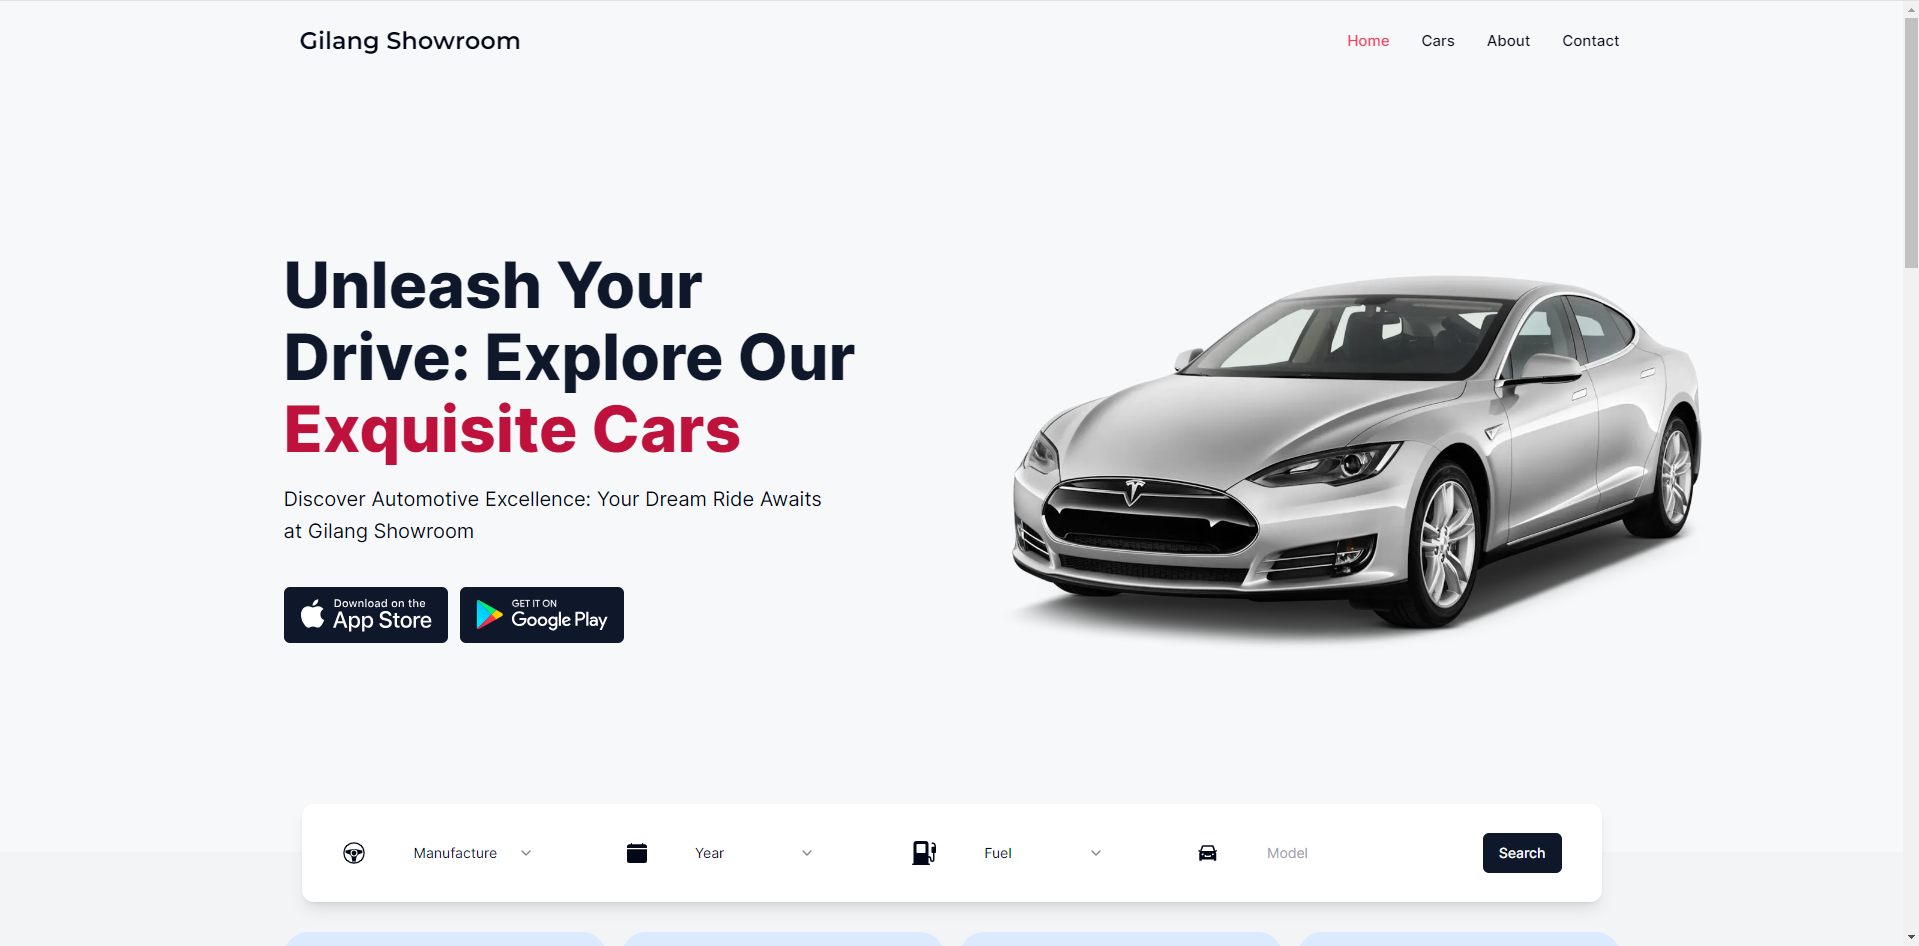This screenshot has width=1919, height=946.
Task: Open the Fuel type dropdown
Action: (1042, 853)
